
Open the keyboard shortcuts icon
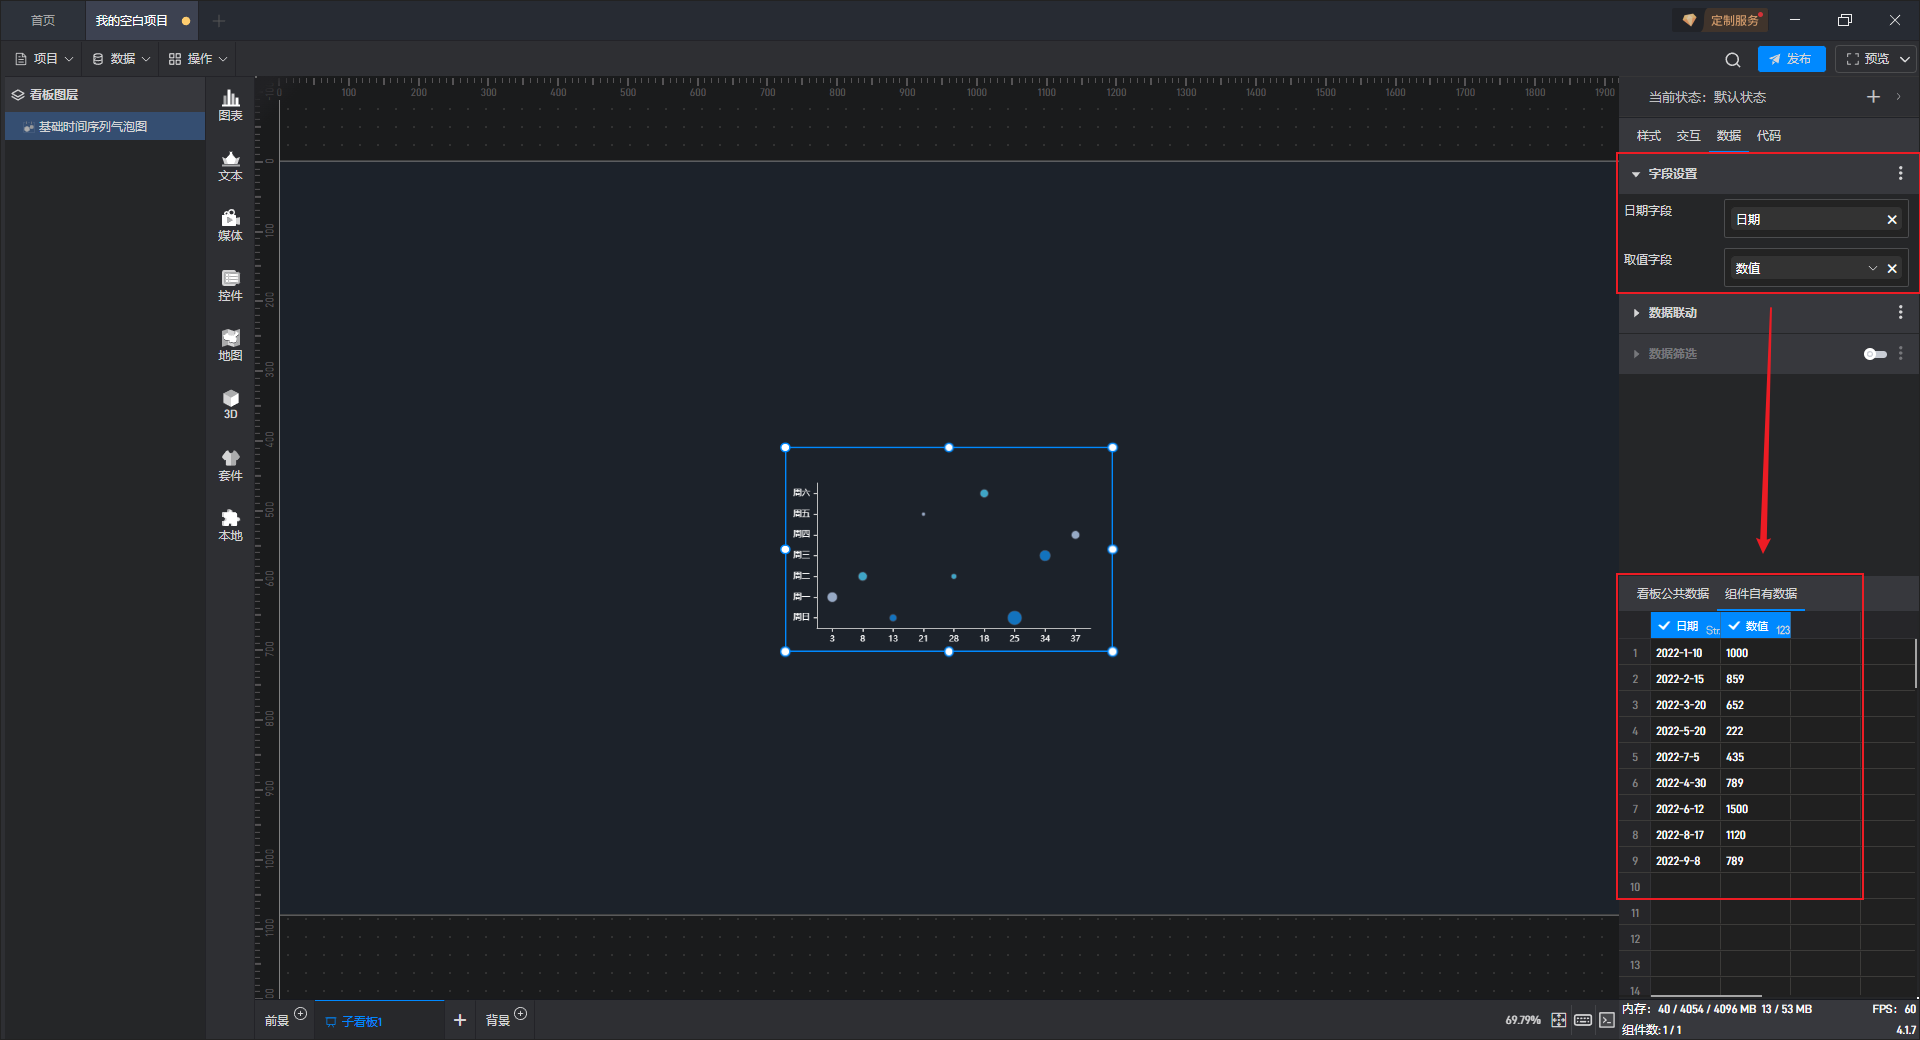1583,1020
